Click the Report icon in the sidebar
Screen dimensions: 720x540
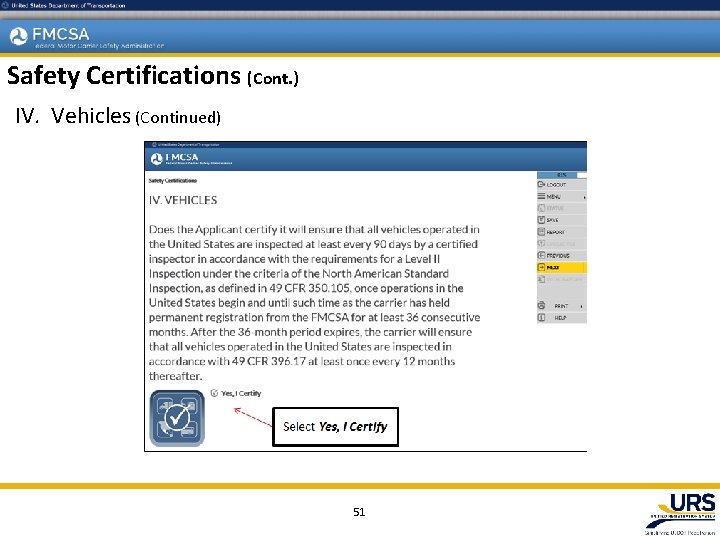[541, 232]
